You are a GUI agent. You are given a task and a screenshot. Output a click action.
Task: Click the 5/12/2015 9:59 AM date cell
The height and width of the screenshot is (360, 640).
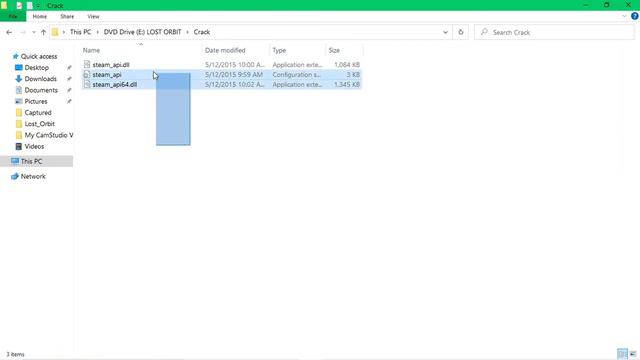(x=234, y=75)
